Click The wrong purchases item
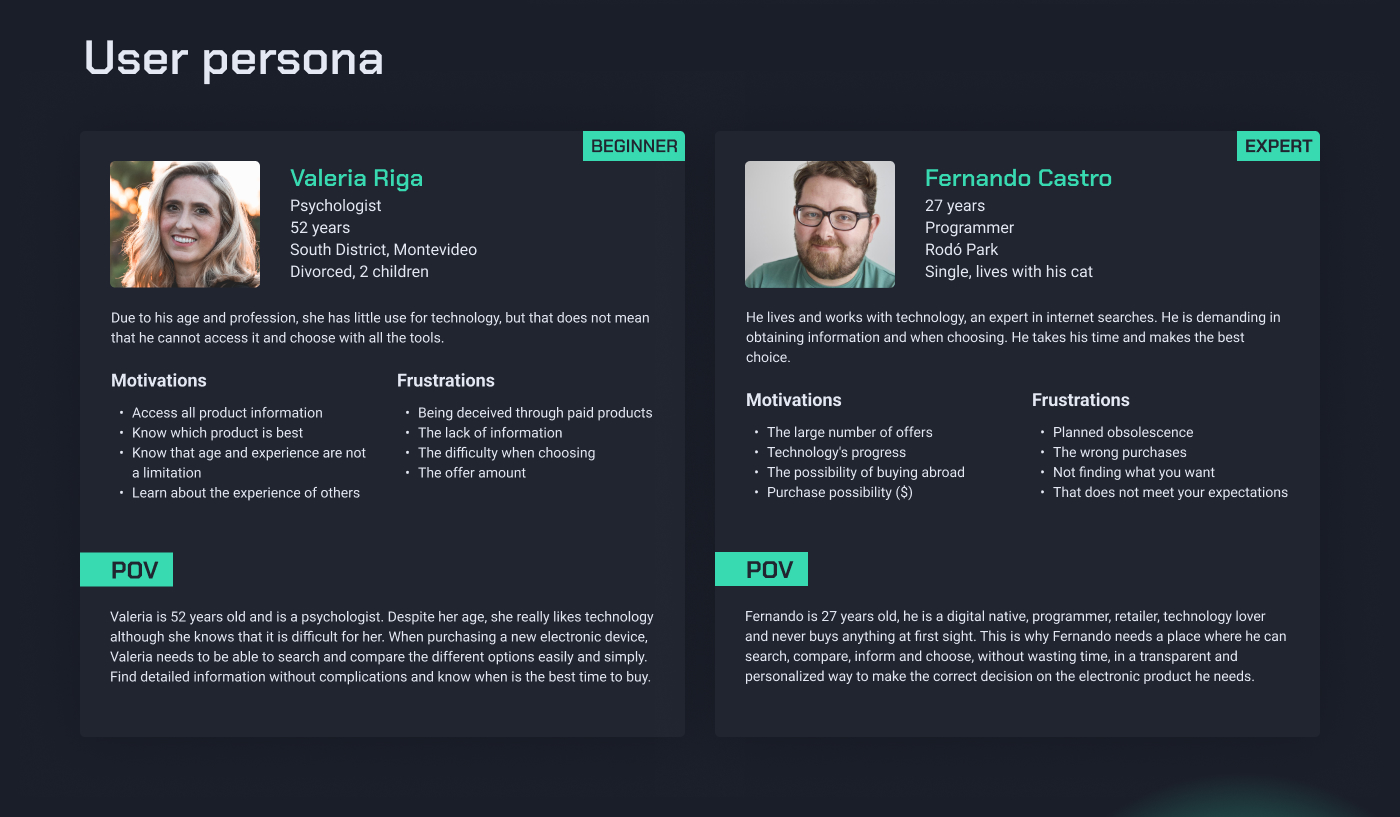This screenshot has height=817, width=1400. click(1120, 453)
